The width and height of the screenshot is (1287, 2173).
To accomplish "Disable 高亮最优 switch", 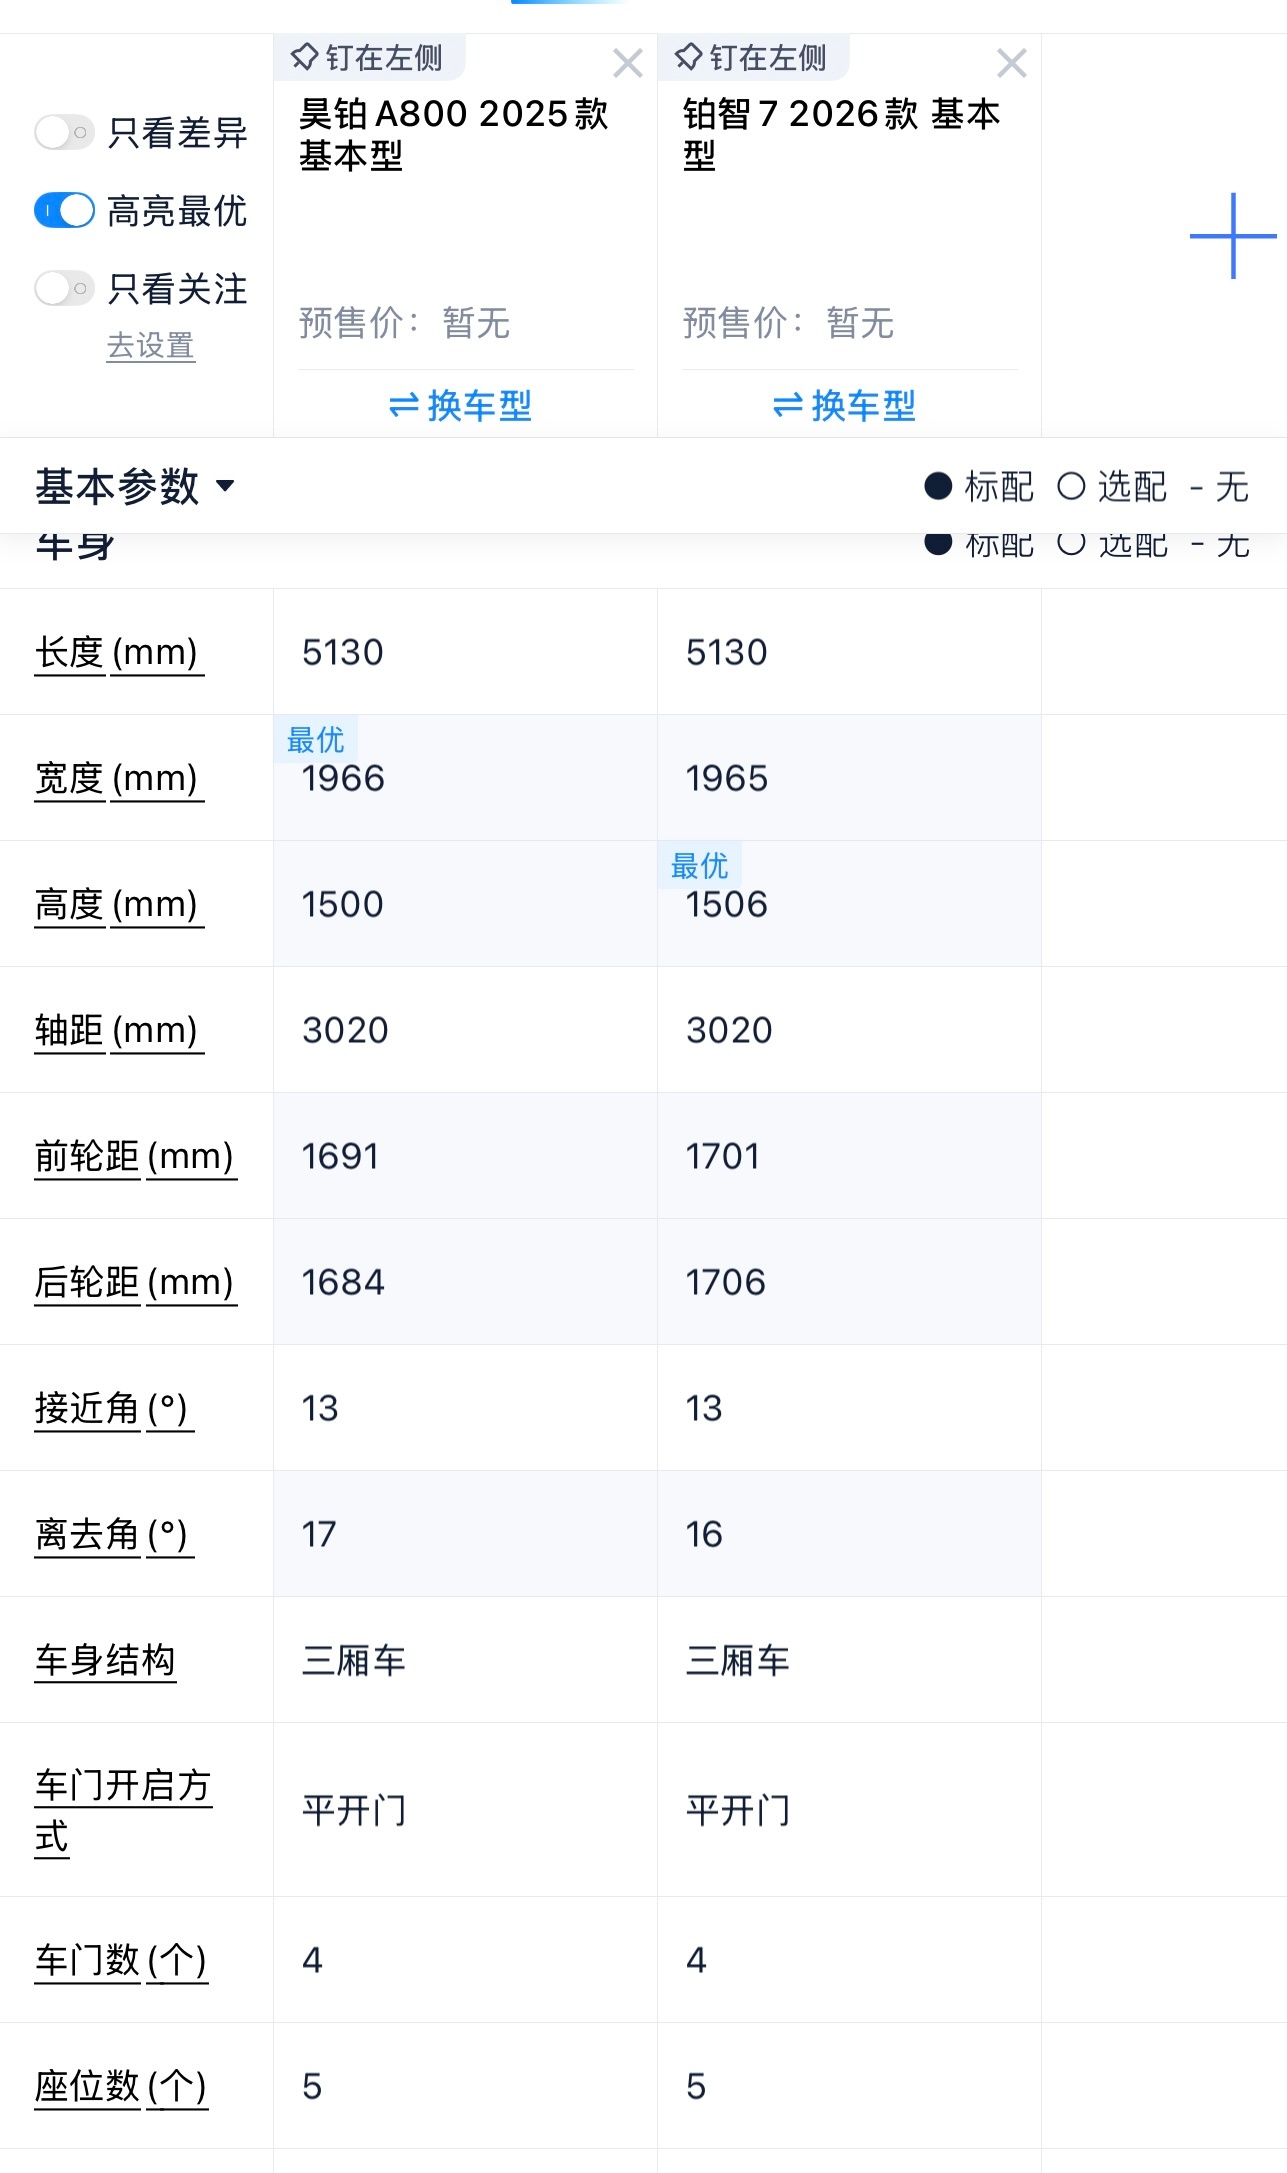I will pos(65,211).
